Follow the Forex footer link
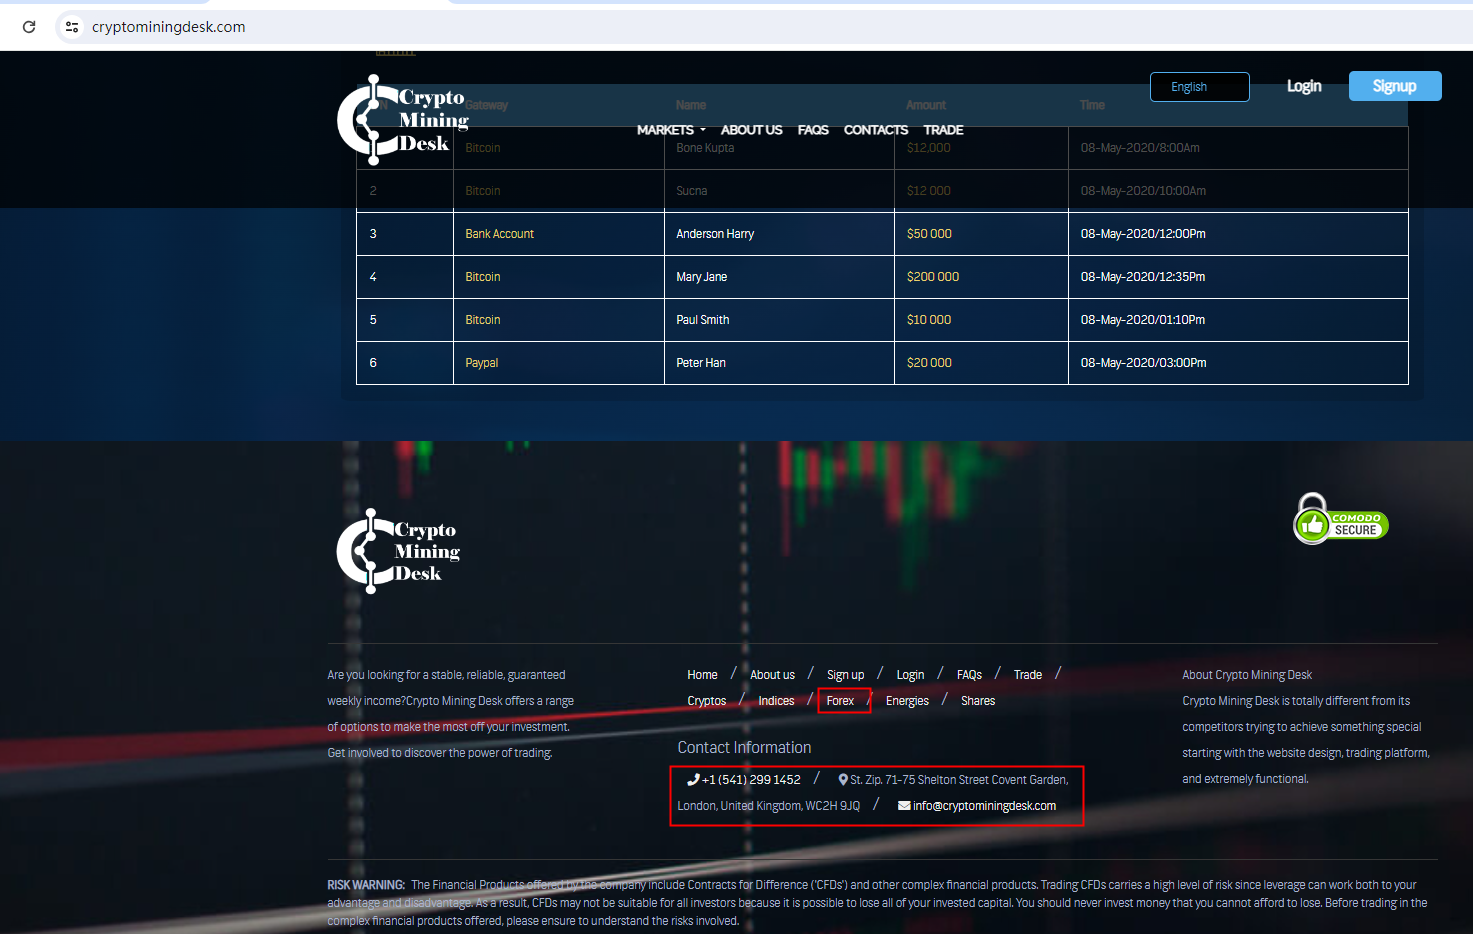The width and height of the screenshot is (1473, 934). pyautogui.click(x=841, y=700)
